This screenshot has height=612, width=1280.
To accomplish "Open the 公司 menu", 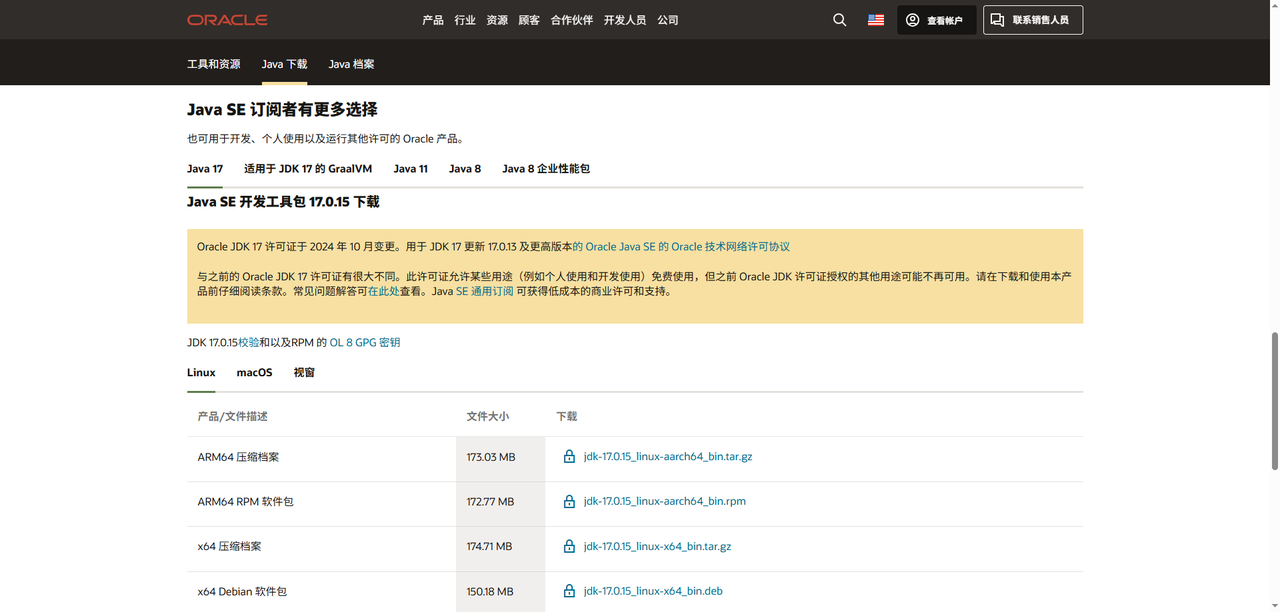I will (668, 20).
